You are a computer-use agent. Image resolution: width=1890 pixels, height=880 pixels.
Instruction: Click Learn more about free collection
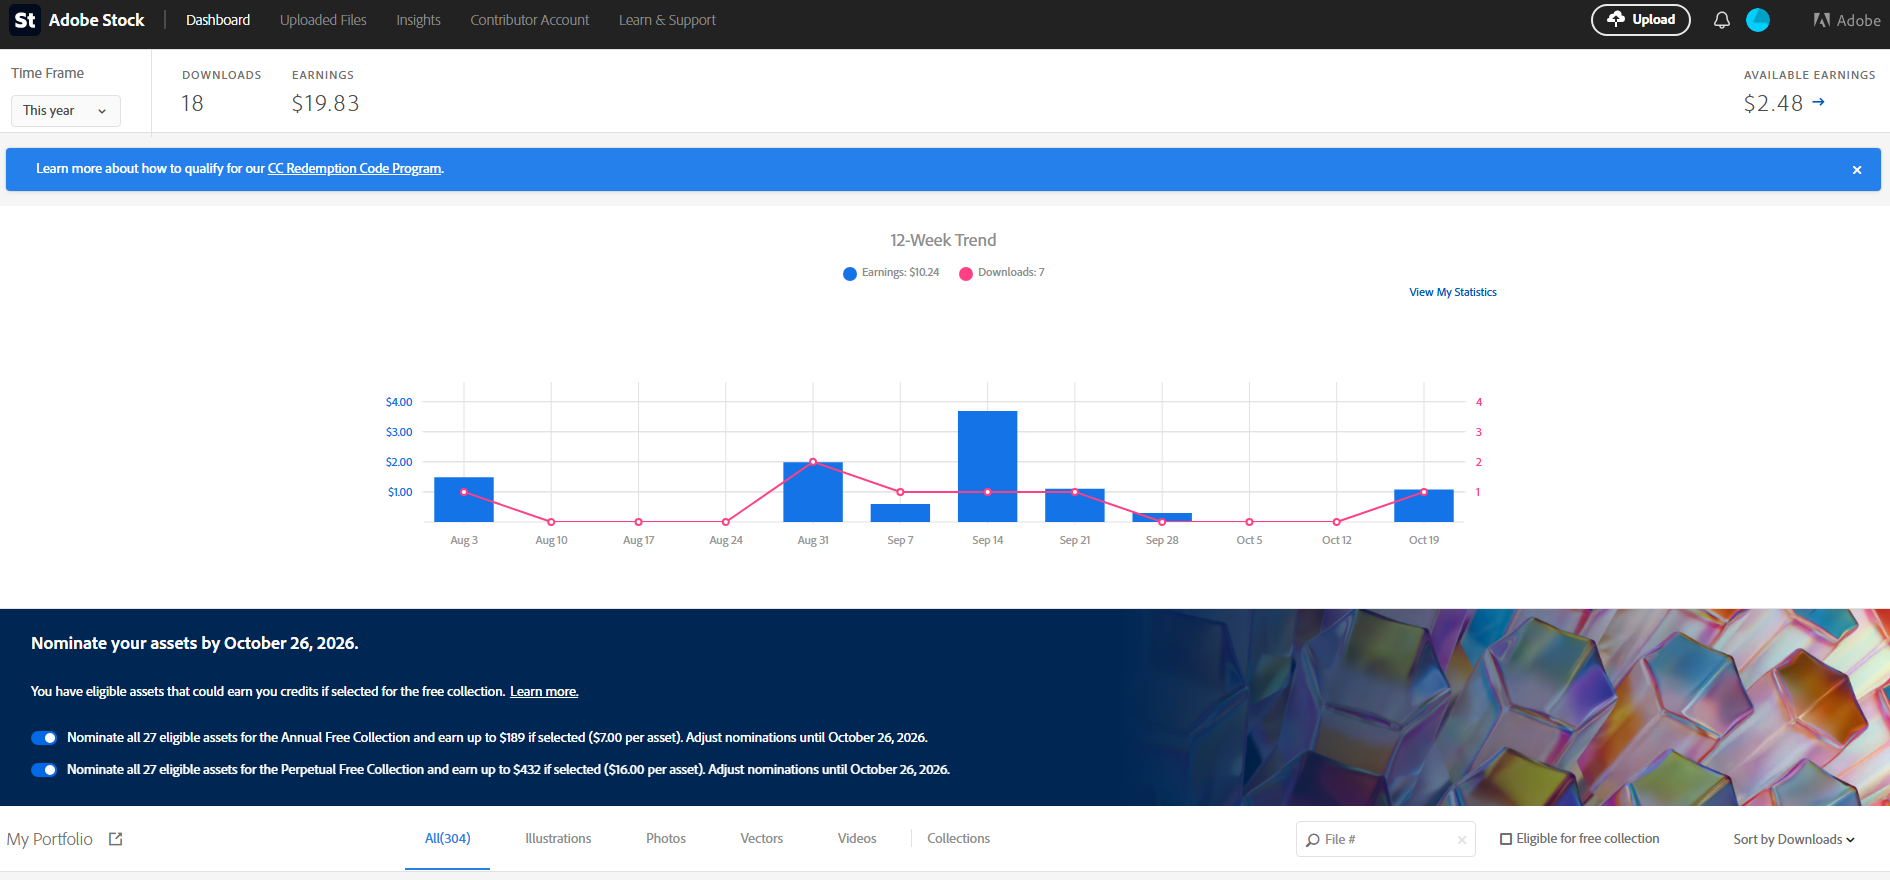[x=544, y=692]
